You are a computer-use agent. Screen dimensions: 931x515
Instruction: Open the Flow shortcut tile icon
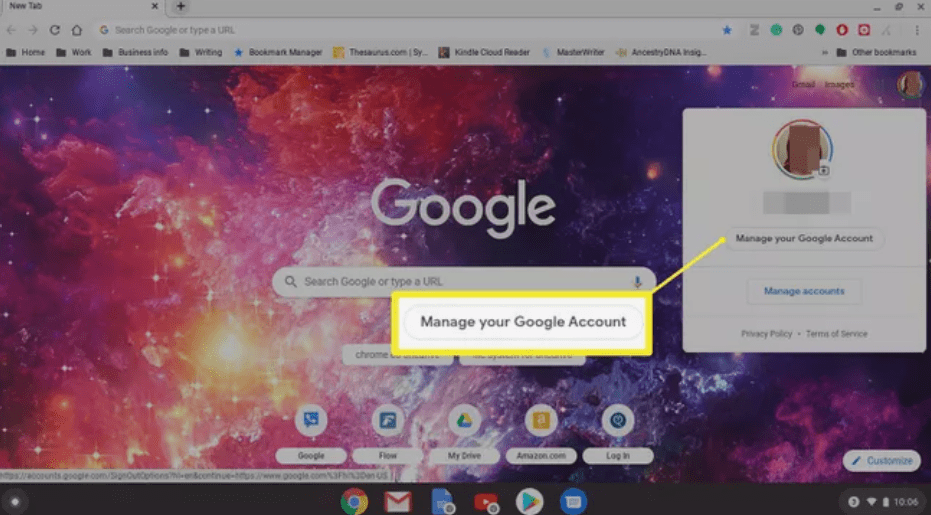[388, 420]
